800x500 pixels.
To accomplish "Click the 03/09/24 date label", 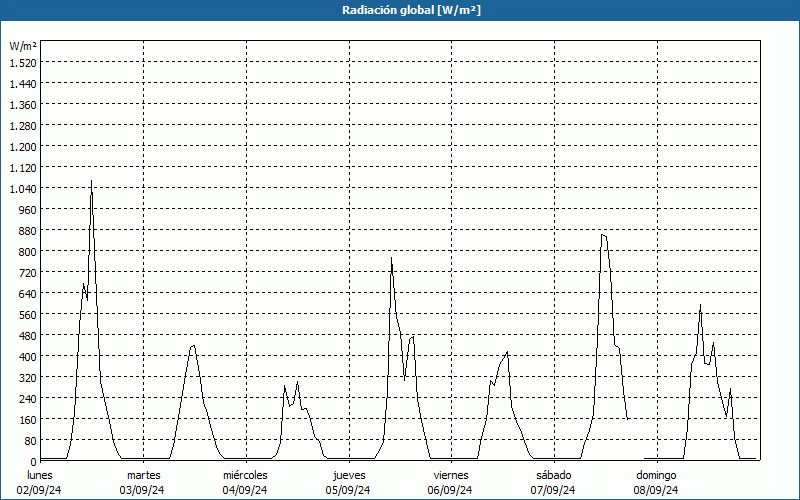I will tap(142, 490).
